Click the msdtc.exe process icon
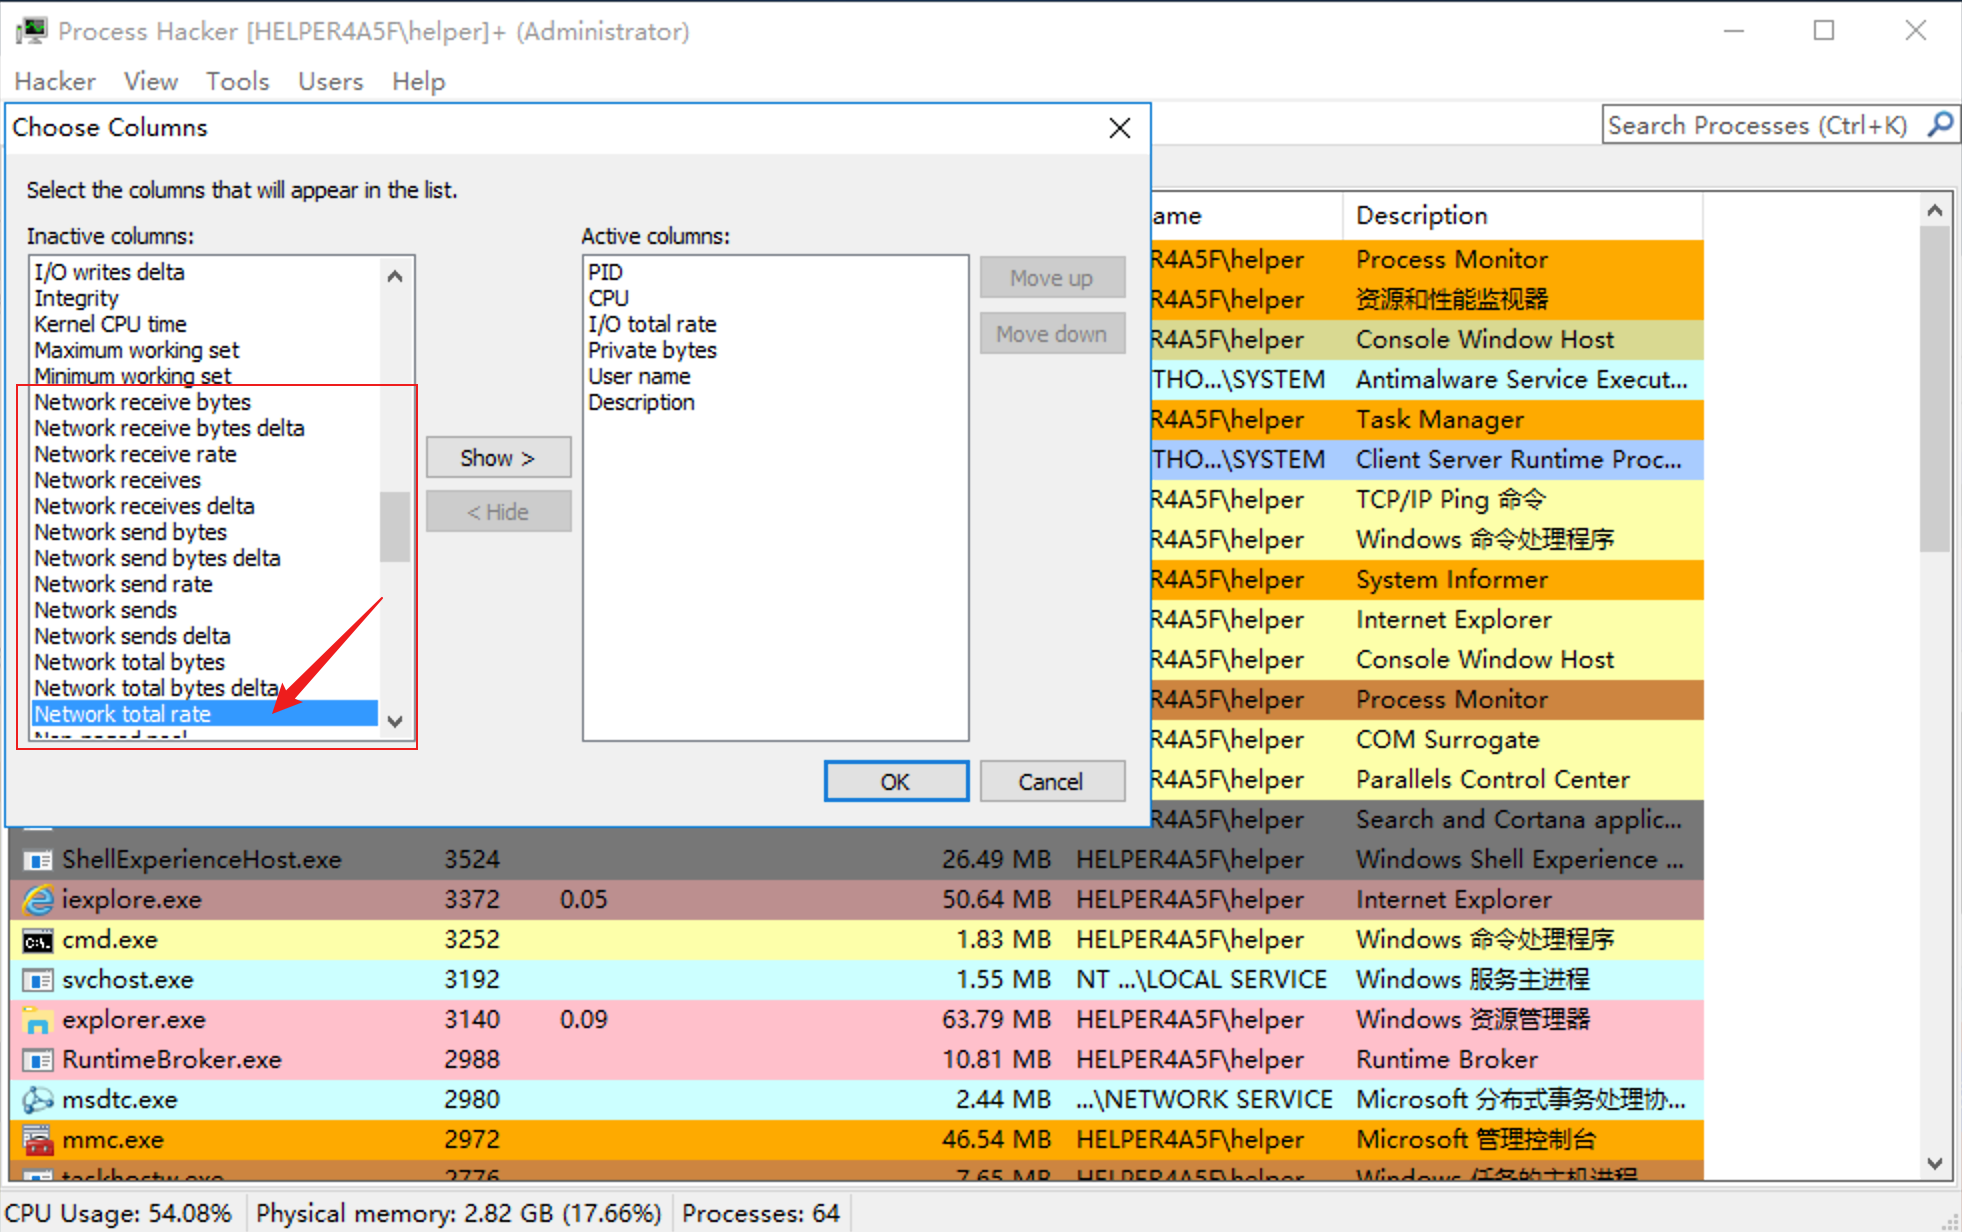 coord(38,1100)
